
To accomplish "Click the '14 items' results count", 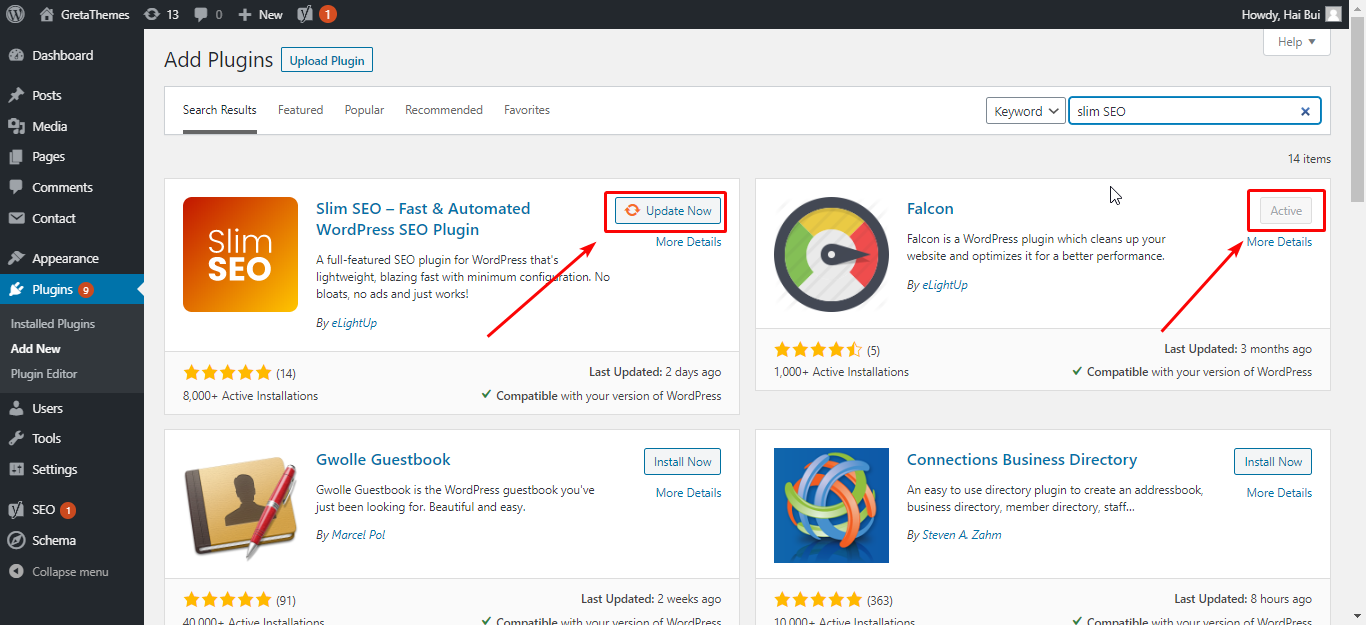I will point(1309,159).
